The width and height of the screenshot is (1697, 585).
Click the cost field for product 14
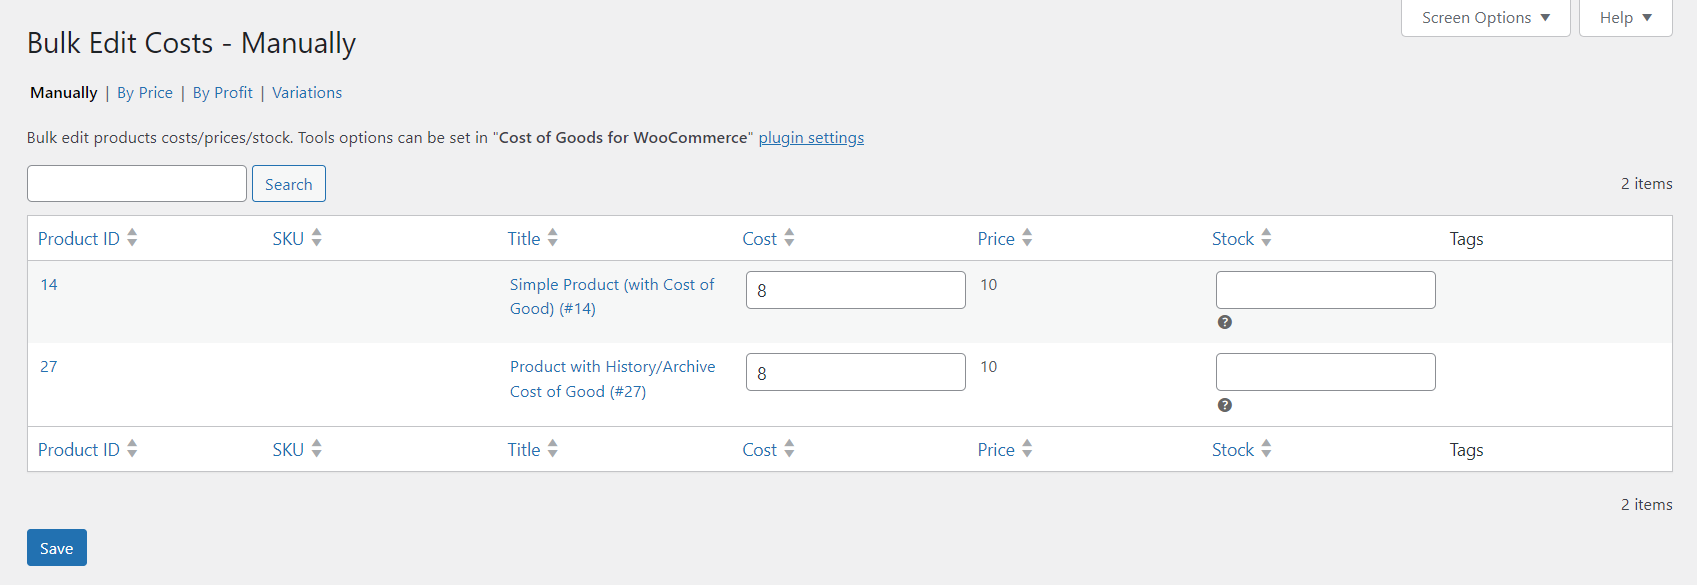point(856,290)
